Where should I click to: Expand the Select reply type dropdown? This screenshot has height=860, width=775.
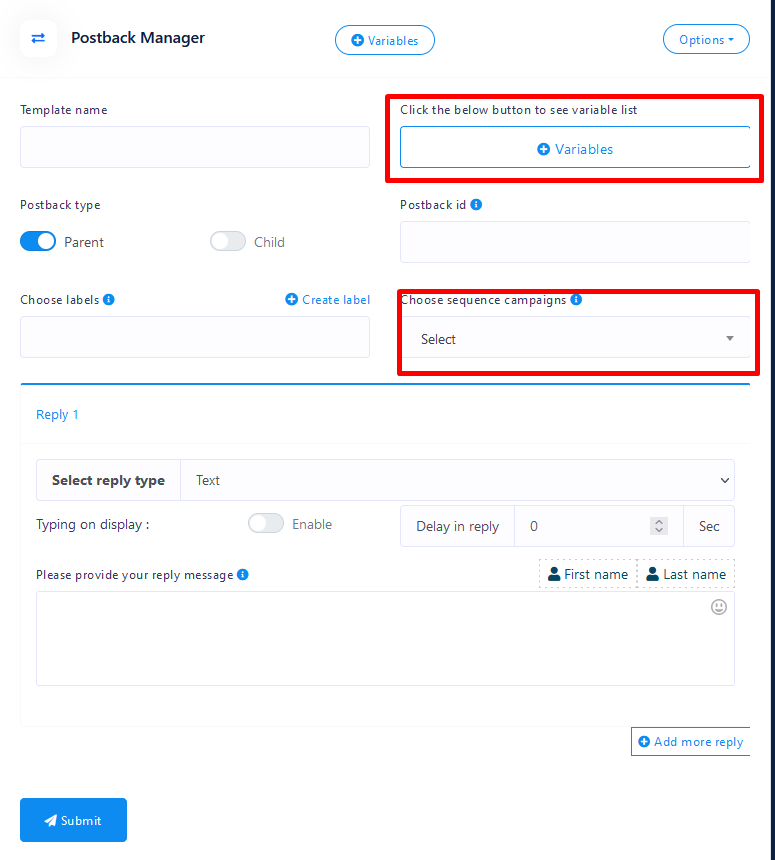[x=457, y=480]
